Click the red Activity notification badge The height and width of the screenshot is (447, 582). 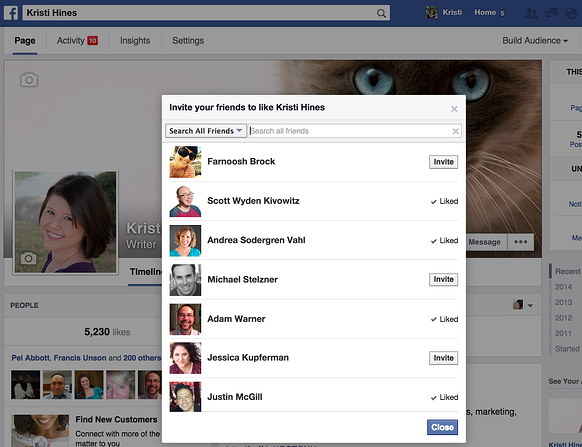pos(92,40)
